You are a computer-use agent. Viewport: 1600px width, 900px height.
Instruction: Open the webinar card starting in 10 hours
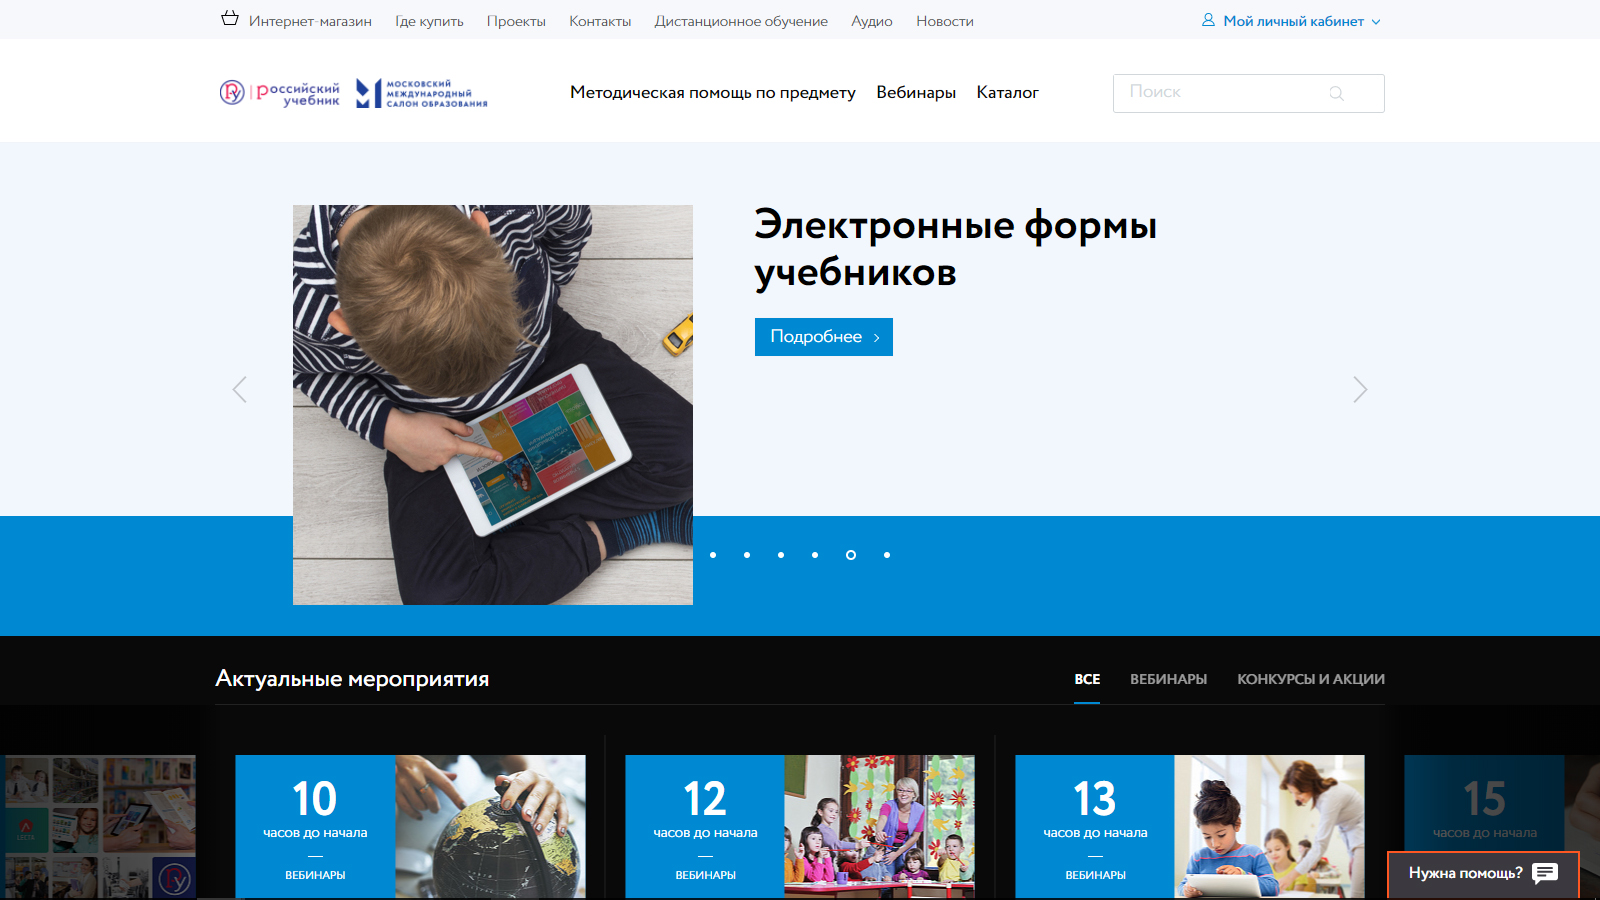tap(410, 827)
